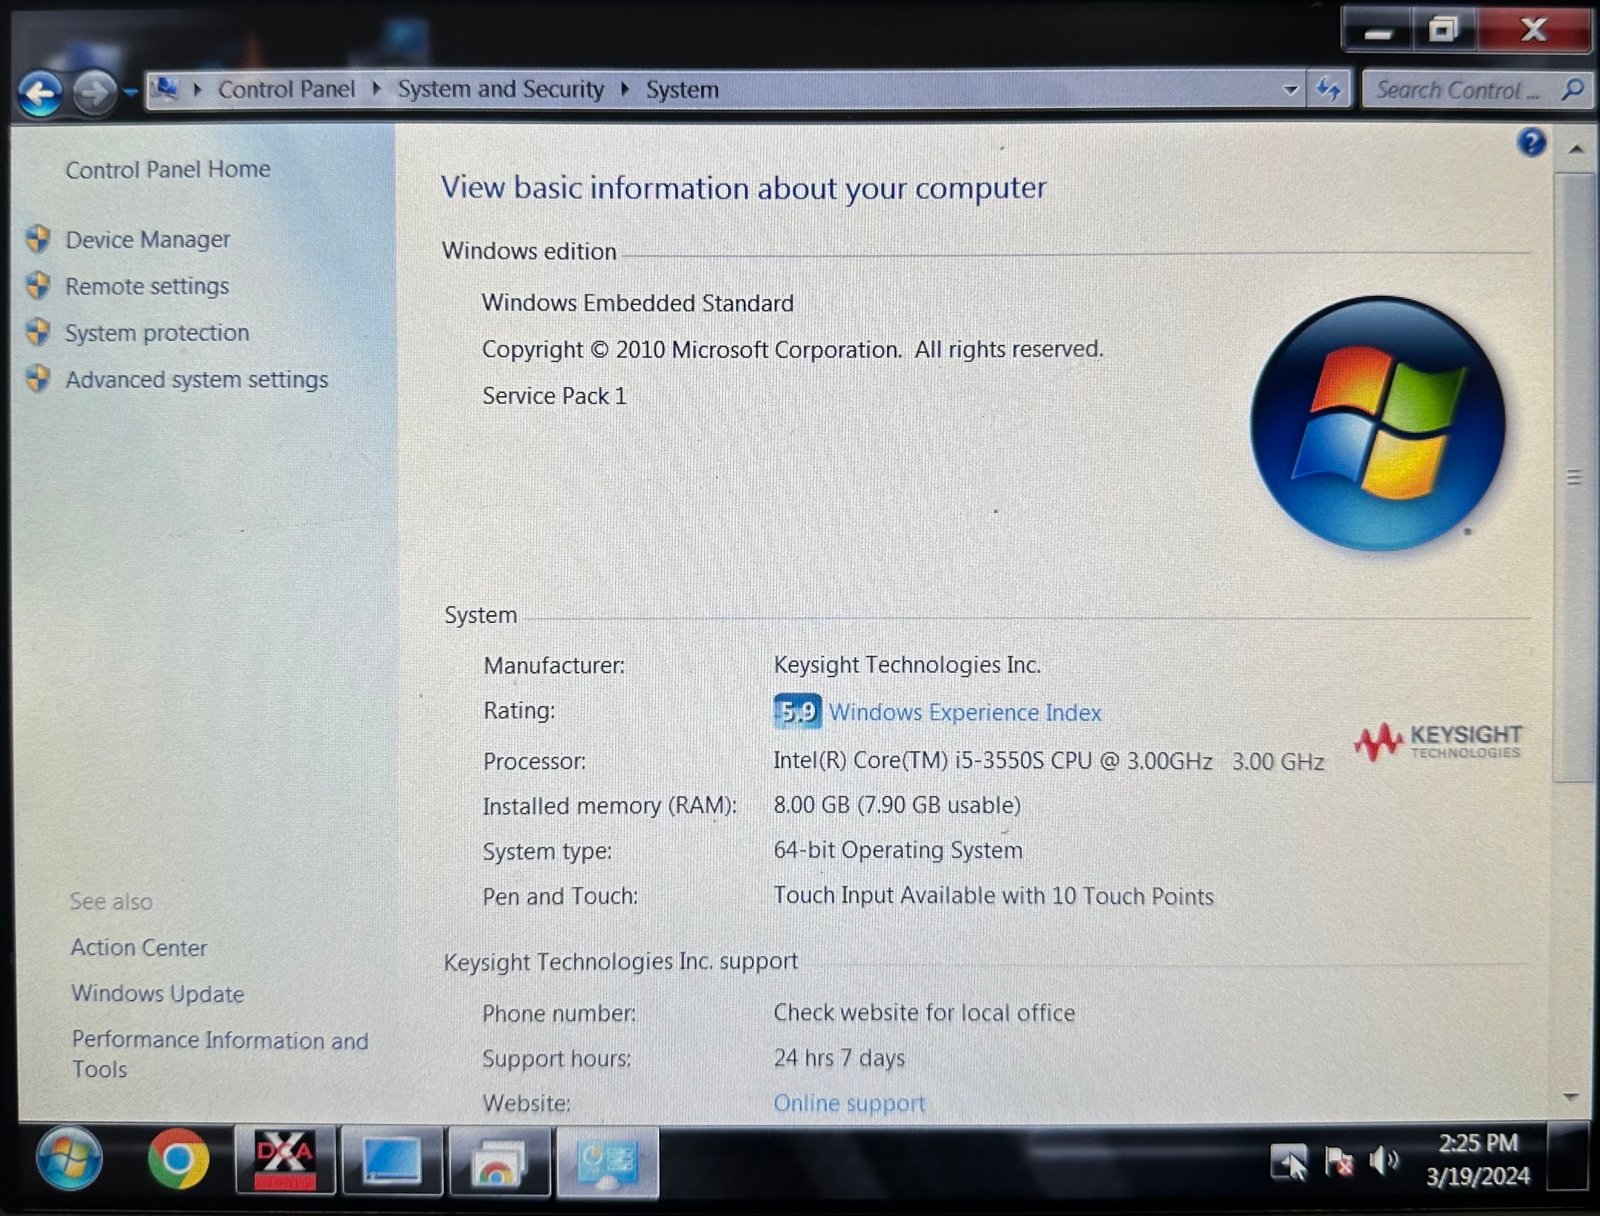Click the Forward navigation arrow button
1600x1216 pixels.
(94, 94)
